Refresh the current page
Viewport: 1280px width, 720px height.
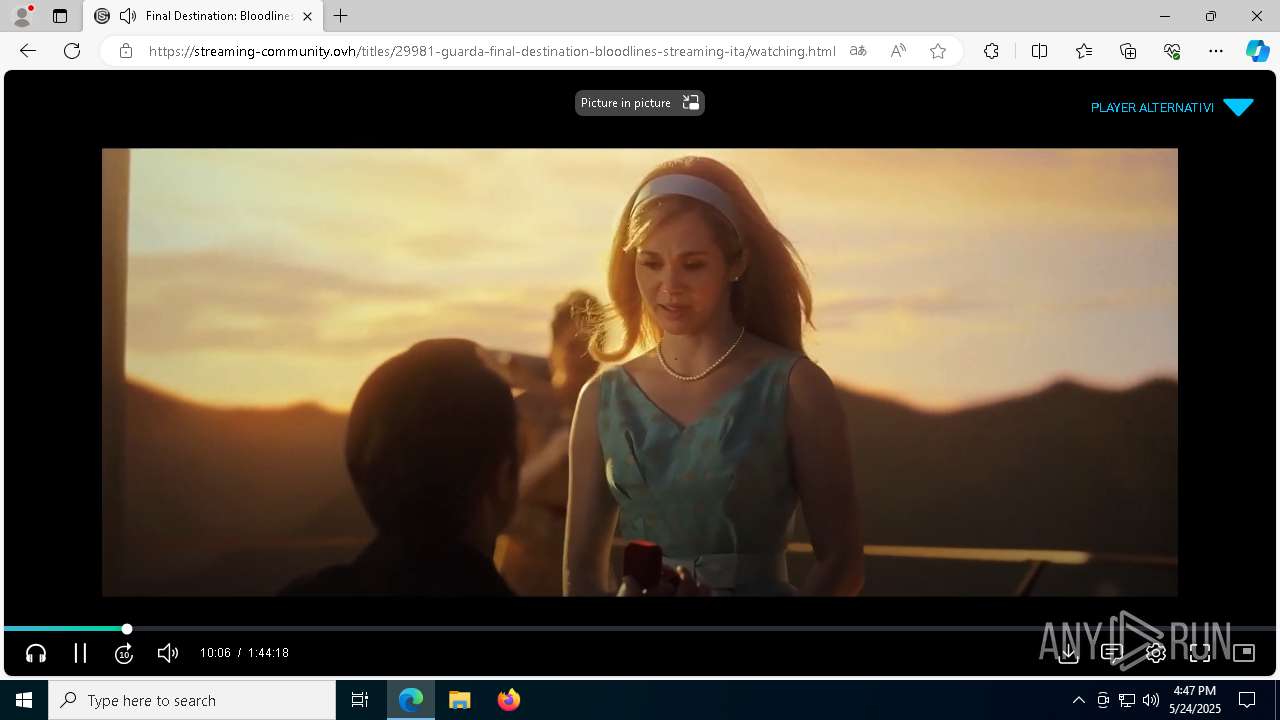tap(72, 51)
